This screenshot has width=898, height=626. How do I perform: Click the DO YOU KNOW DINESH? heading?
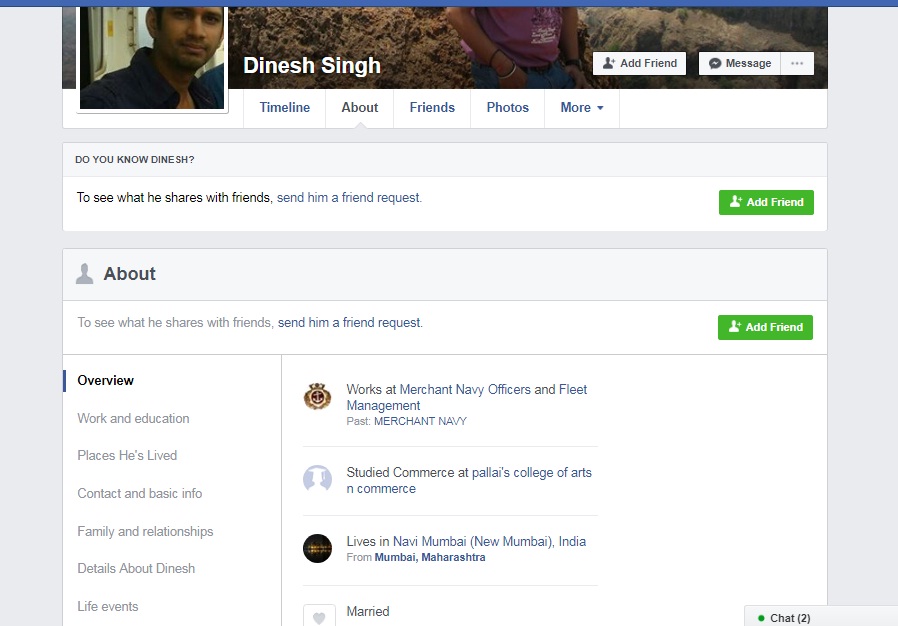[135, 160]
